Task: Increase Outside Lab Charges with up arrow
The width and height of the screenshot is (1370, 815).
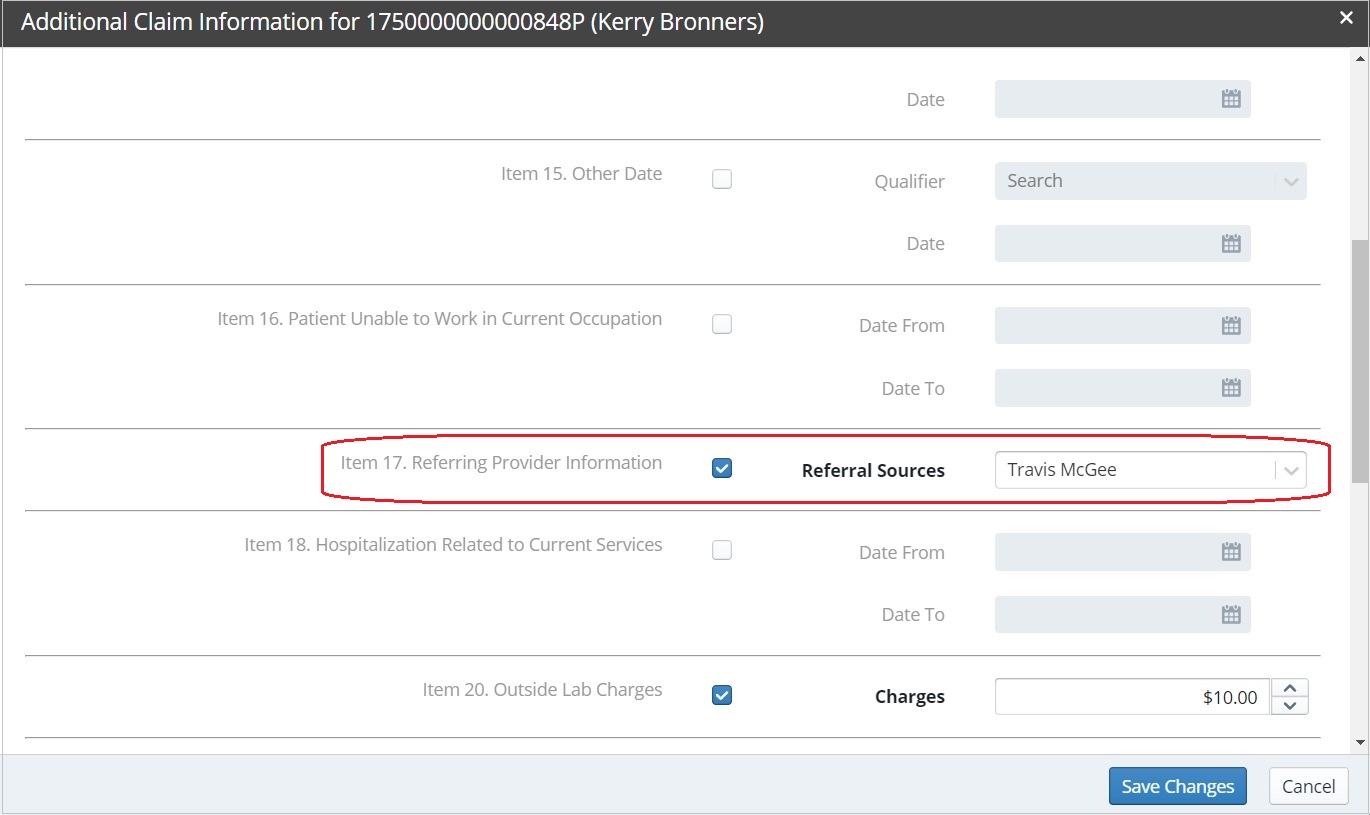Action: (1290, 688)
